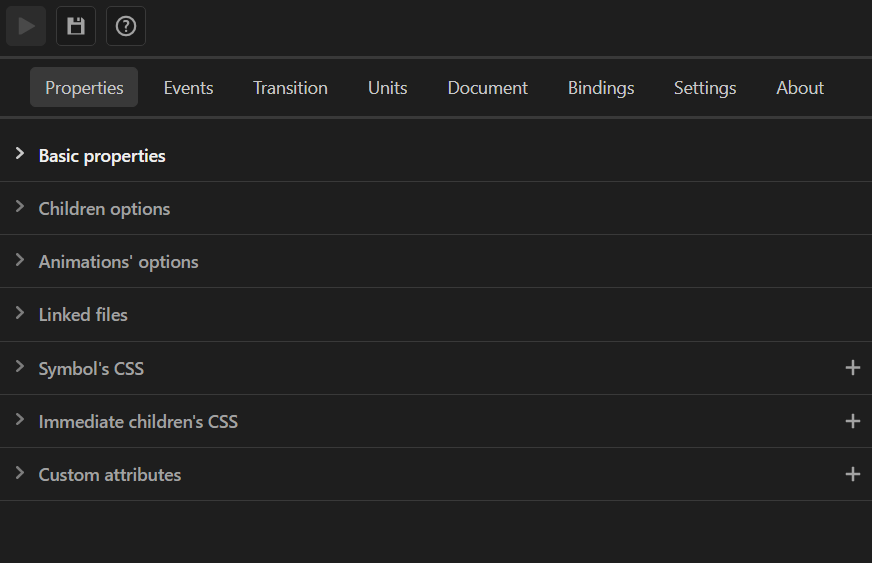Expand Custom attributes chevron
Image resolution: width=872 pixels, height=563 pixels.
point(19,473)
